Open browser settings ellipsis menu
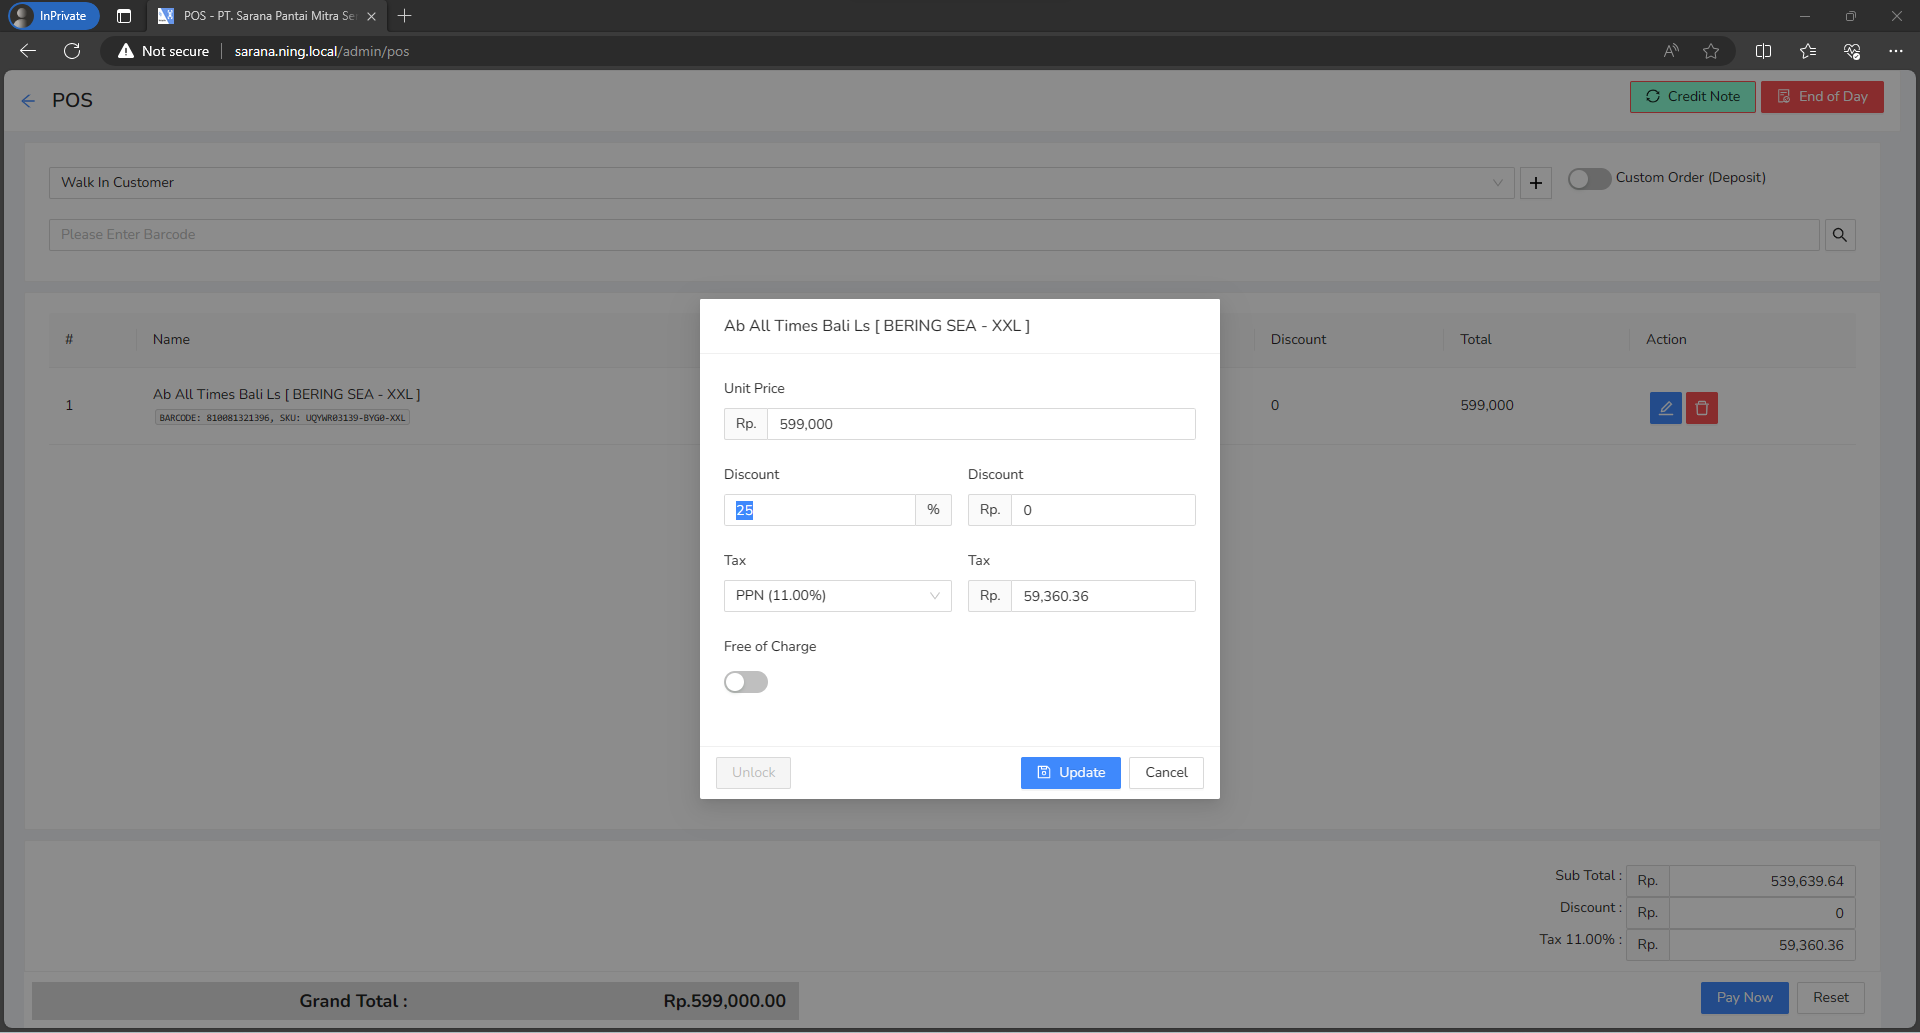This screenshot has height=1033, width=1920. pyautogui.click(x=1895, y=51)
